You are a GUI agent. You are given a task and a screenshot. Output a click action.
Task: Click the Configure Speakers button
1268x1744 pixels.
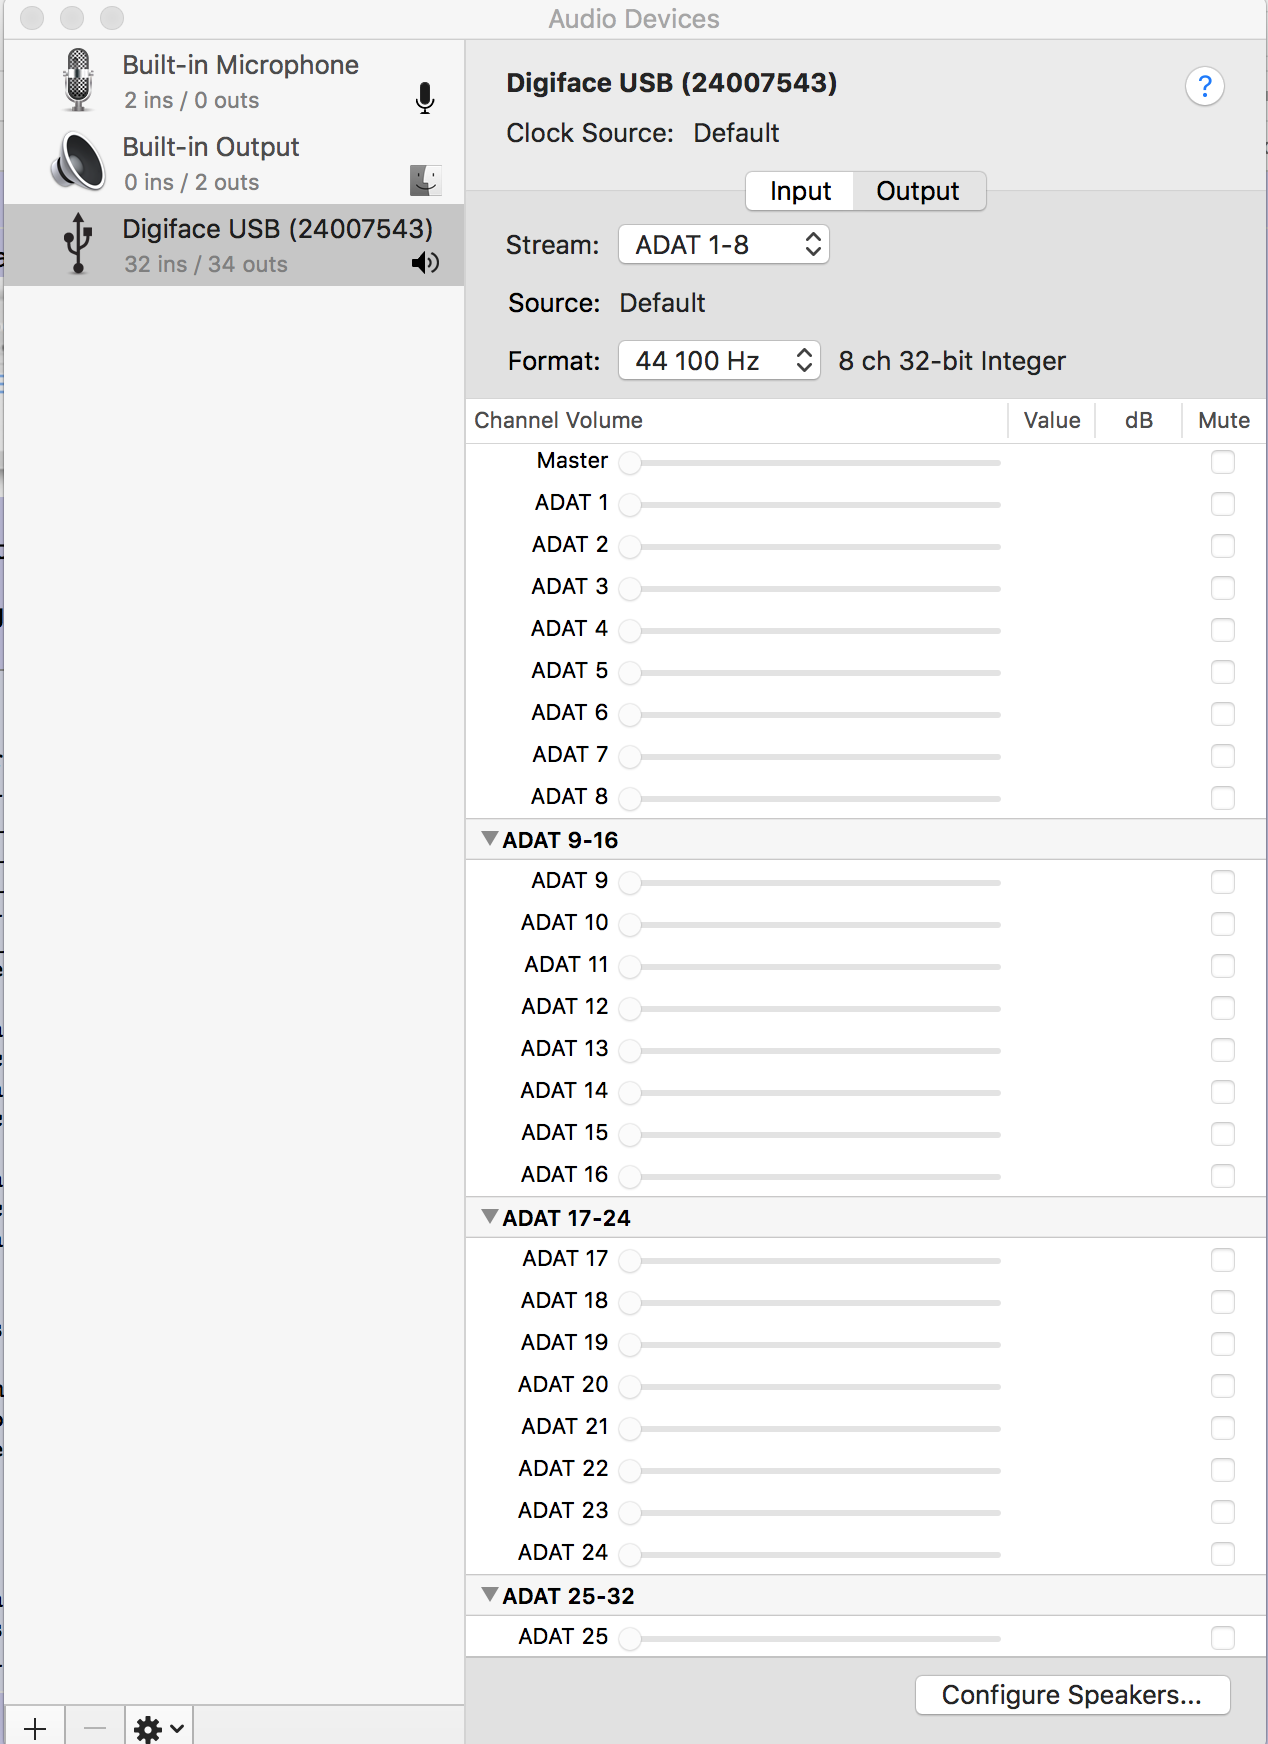1072,1695
